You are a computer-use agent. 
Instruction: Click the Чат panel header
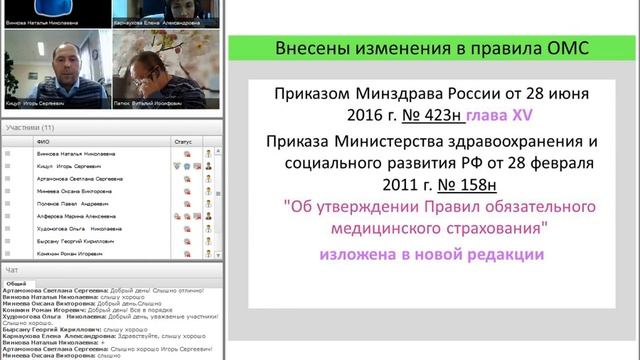click(x=112, y=270)
